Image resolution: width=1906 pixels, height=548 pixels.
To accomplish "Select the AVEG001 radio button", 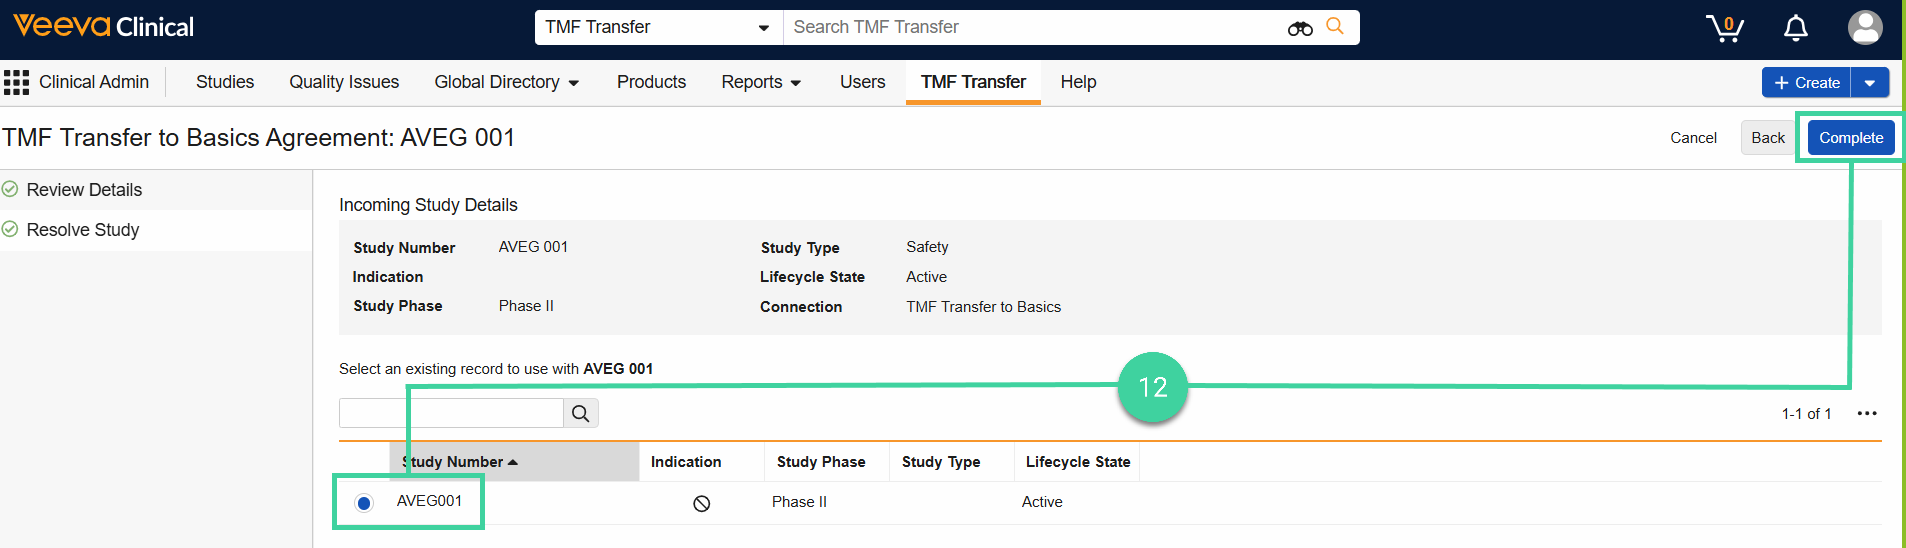I will click(364, 503).
